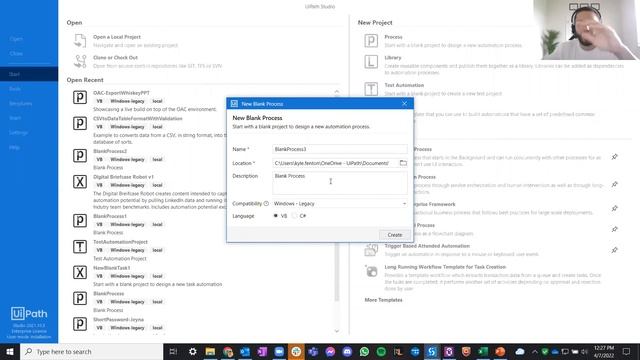Open Zoom from the taskbar
Viewport: 640px width, 360px height.
point(279,351)
